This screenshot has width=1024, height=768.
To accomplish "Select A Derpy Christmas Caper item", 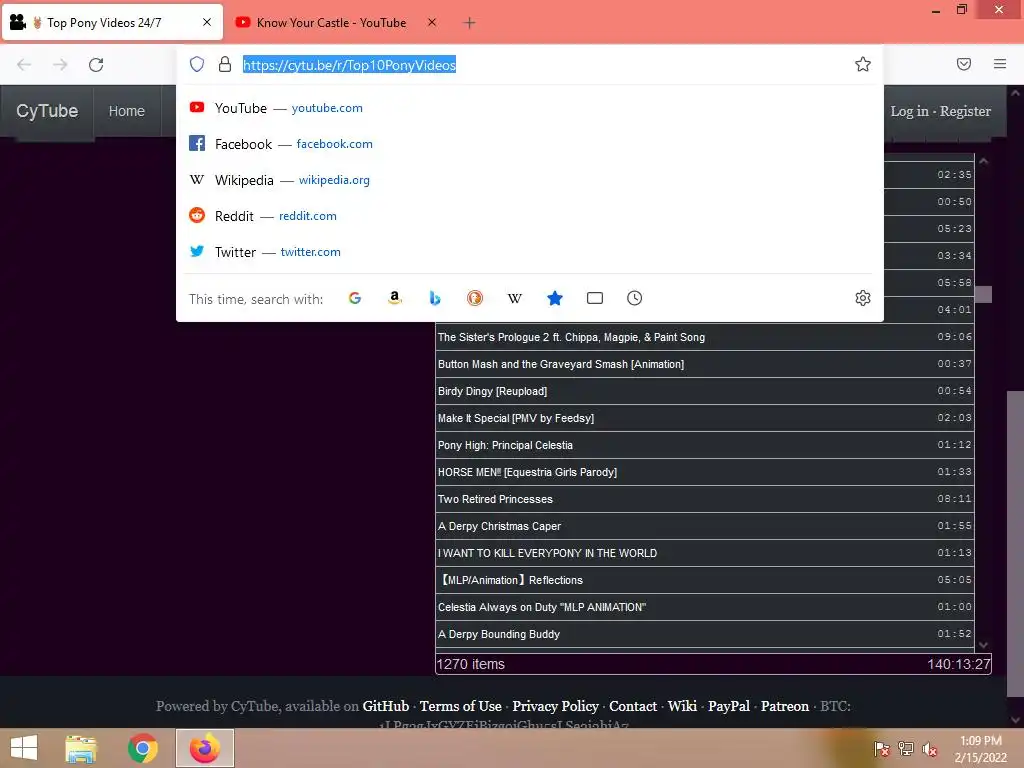I will coord(705,526).
